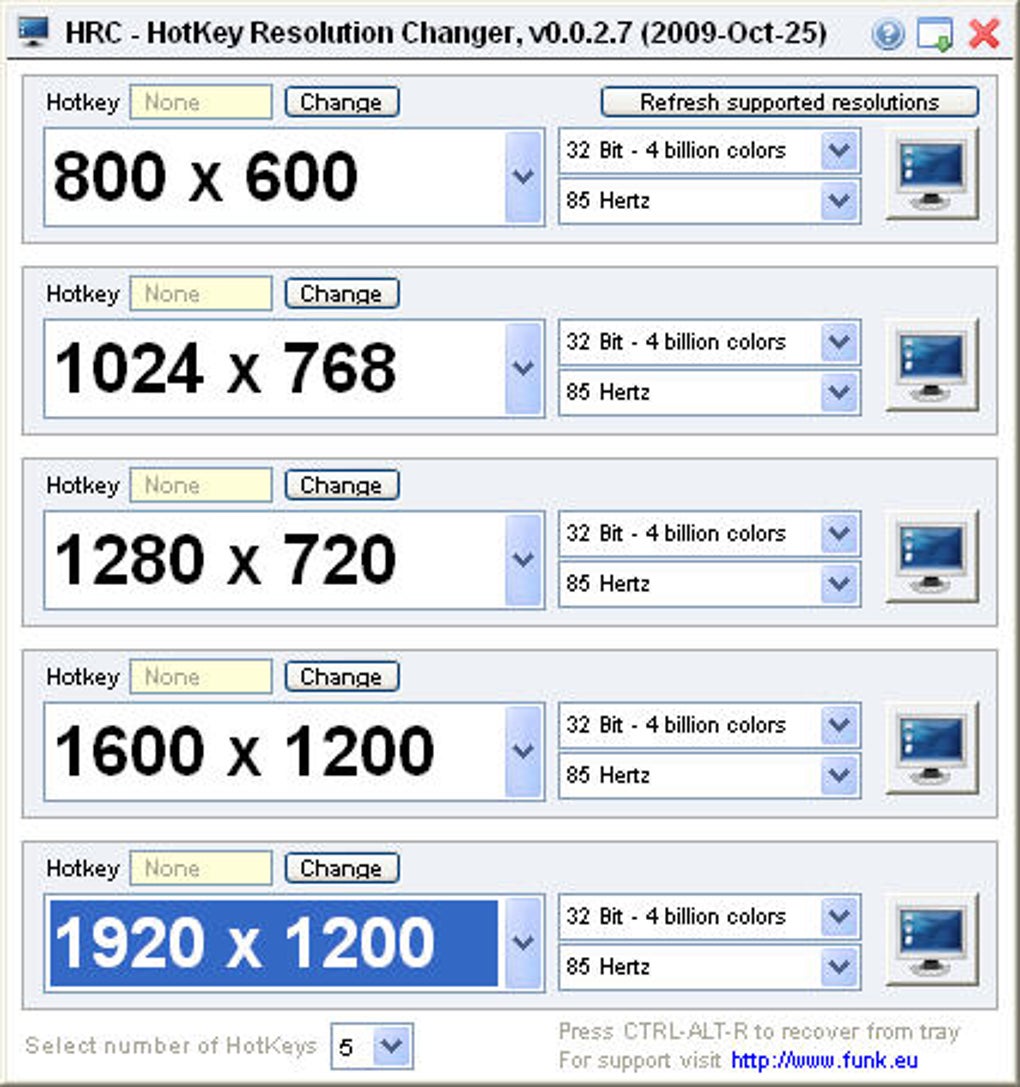This screenshot has width=1020, height=1087.
Task: Expand refresh rate dropdown in 1280 x 720 row
Action: 839,584
